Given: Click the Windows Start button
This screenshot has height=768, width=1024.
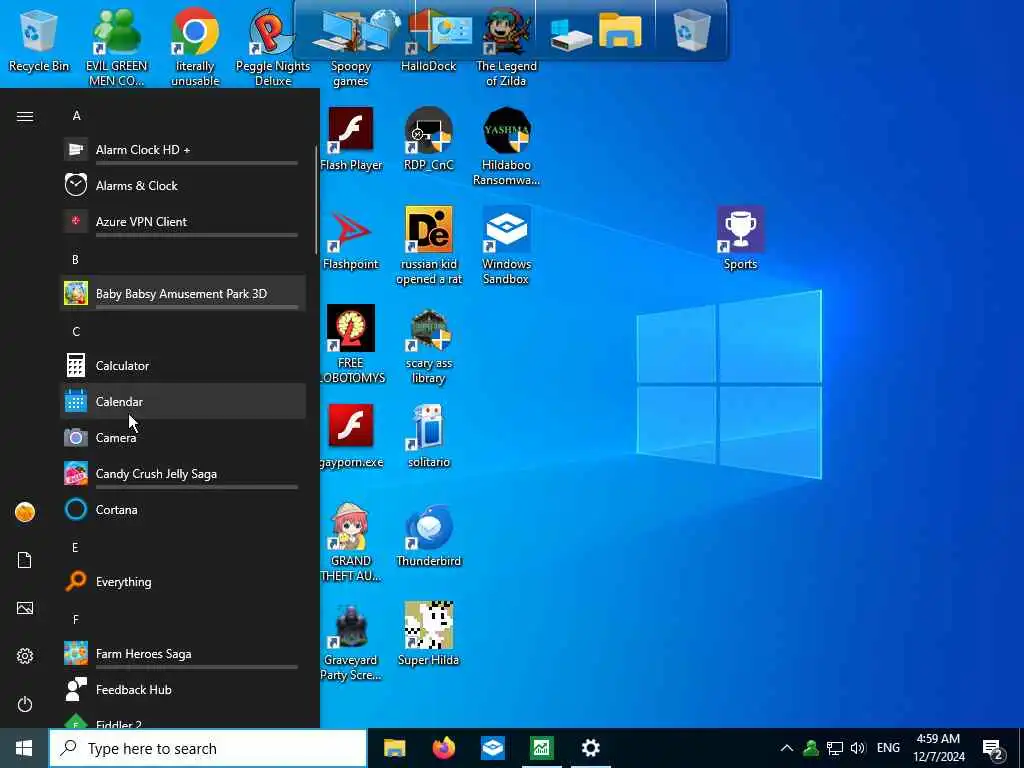Looking at the screenshot, I should click(24, 748).
